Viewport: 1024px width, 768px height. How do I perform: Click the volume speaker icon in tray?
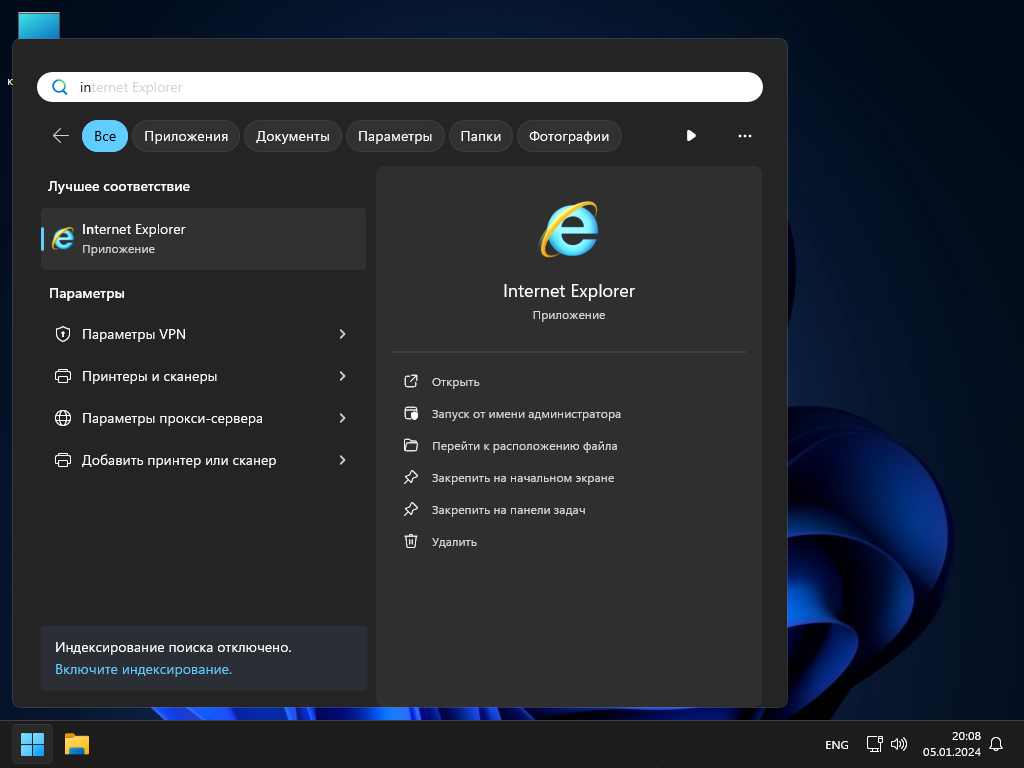point(898,744)
